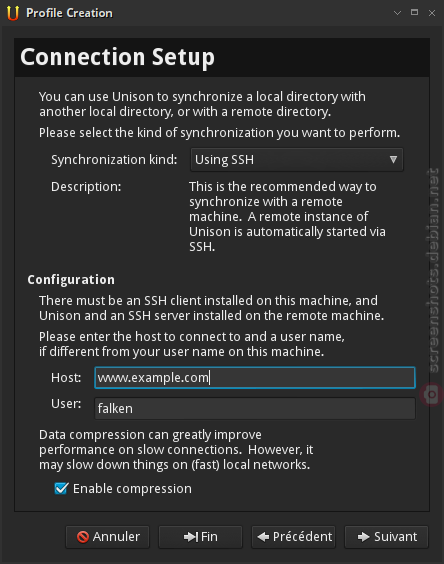Click the Profile Creation title bar text
This screenshot has height=564, width=444.
[69, 13]
